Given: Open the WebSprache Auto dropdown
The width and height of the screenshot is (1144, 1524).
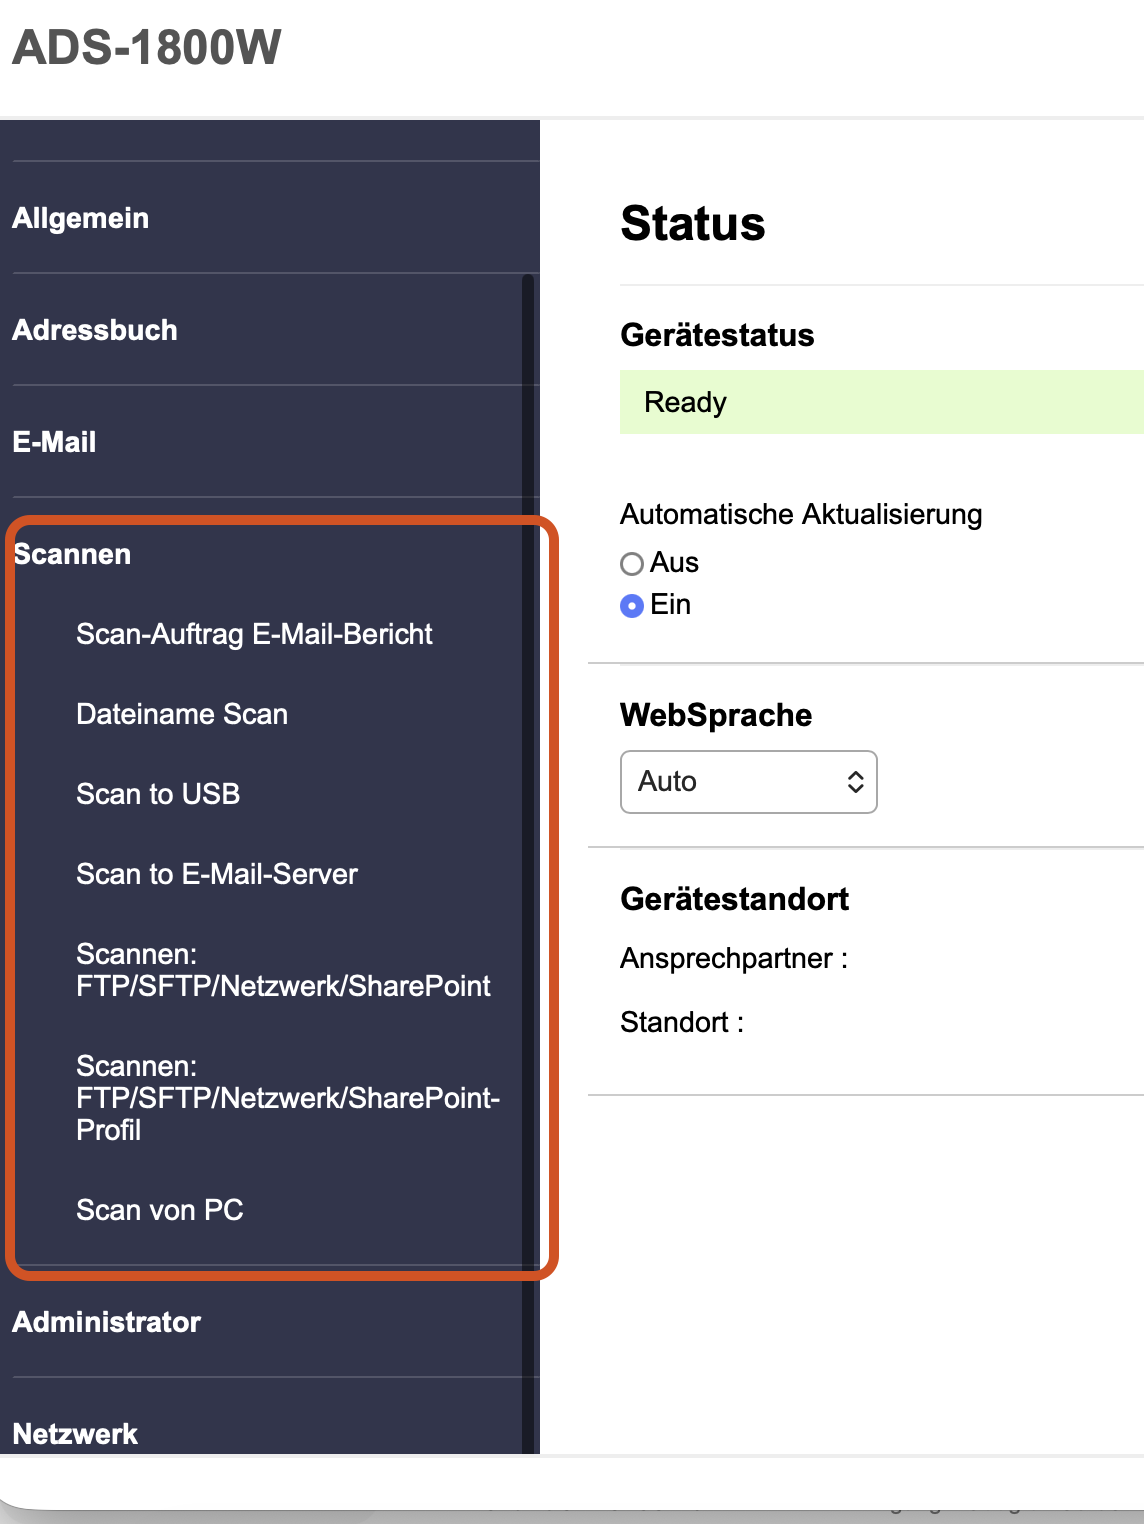Looking at the screenshot, I should 748,782.
